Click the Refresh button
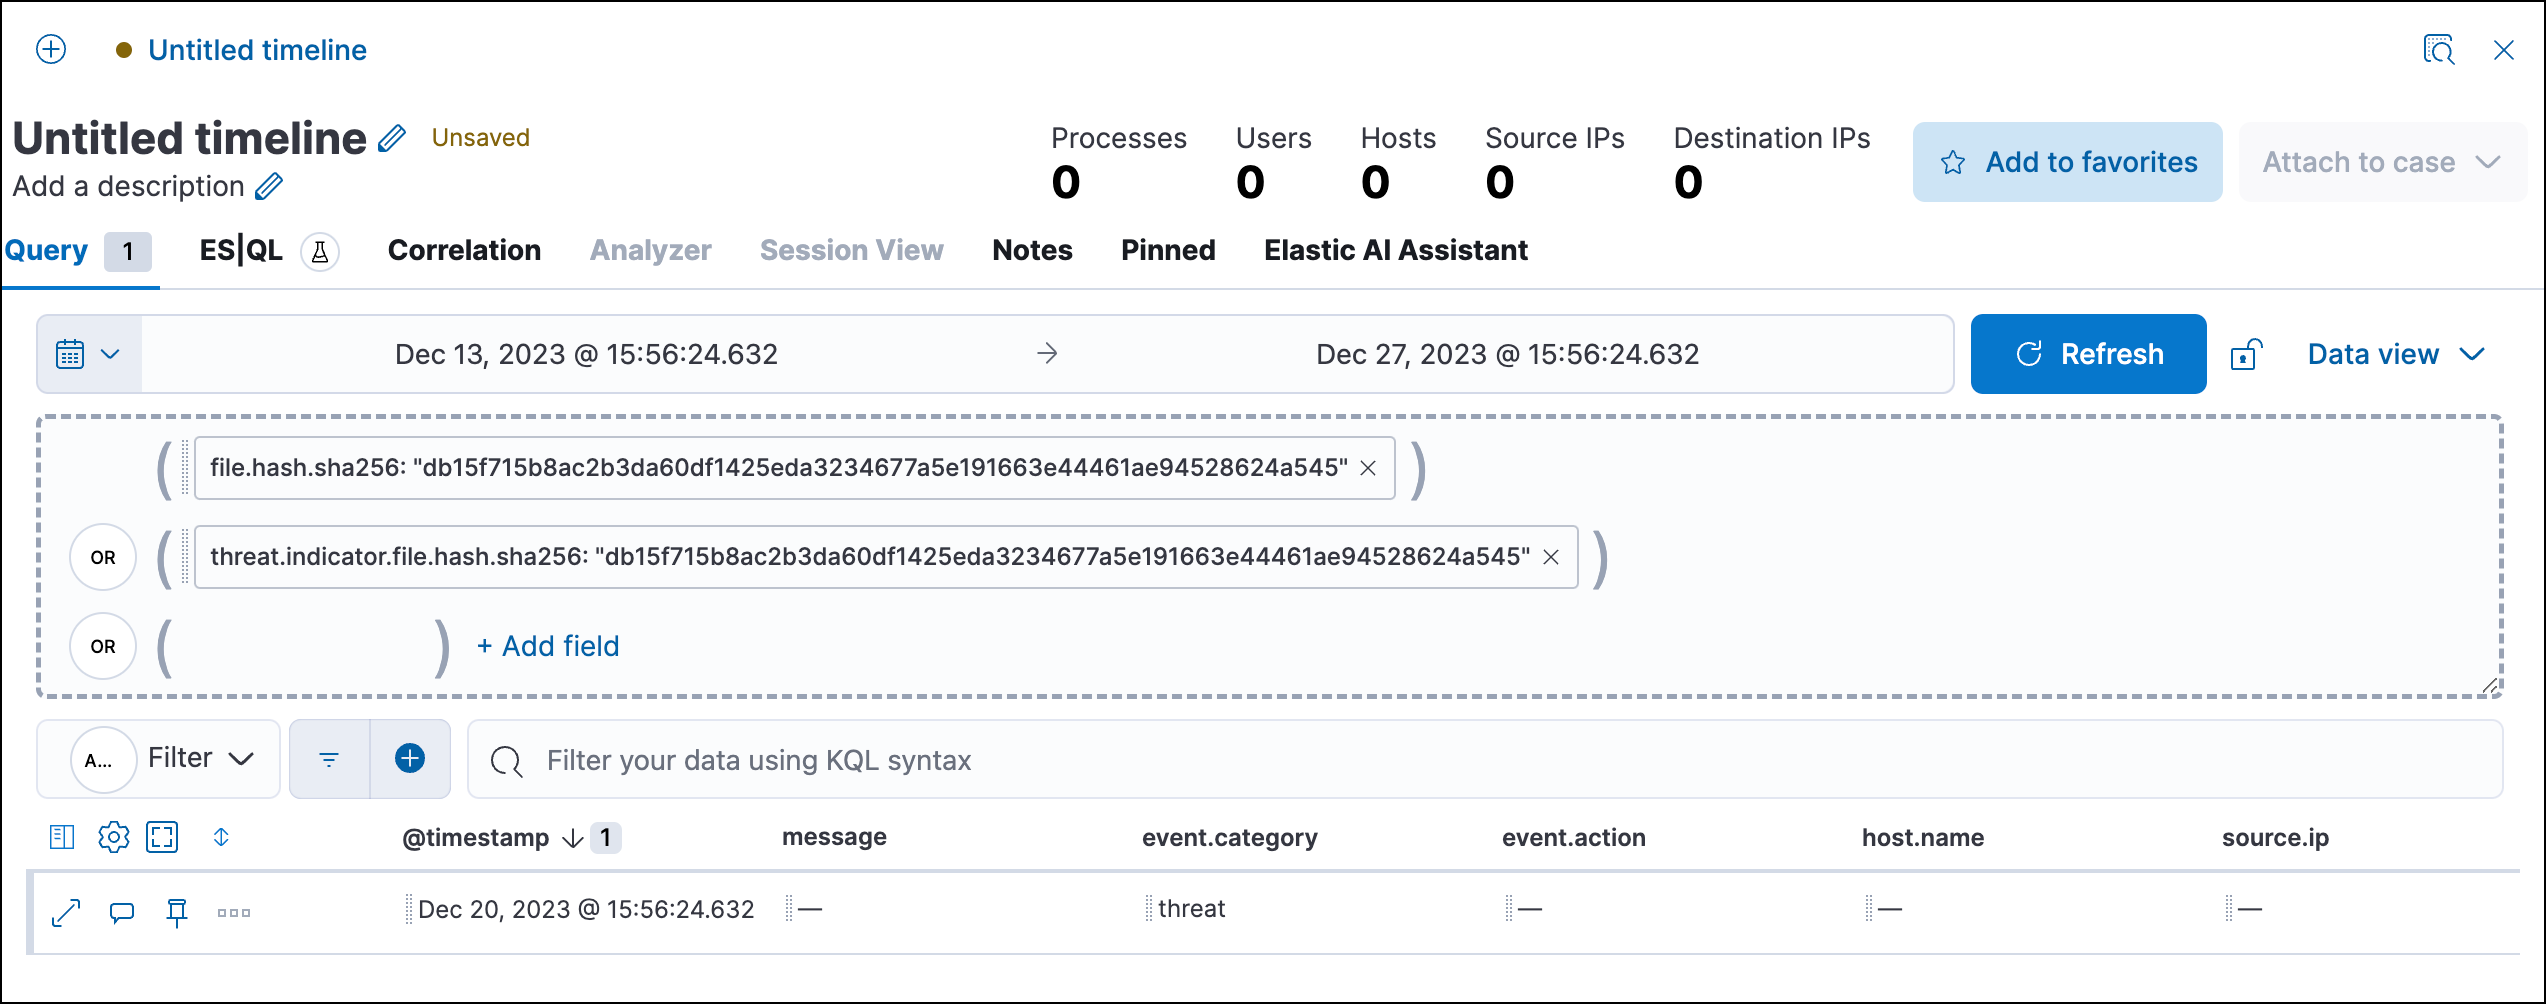The width and height of the screenshot is (2546, 1004). (2088, 353)
